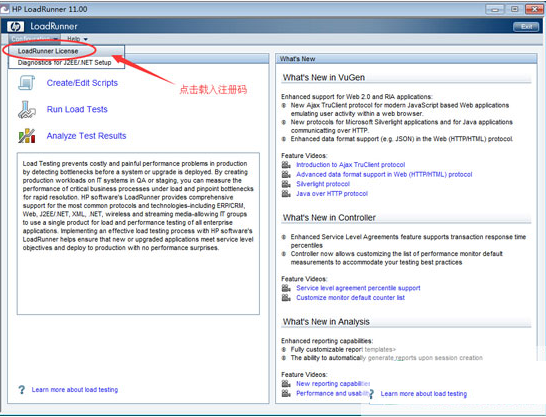Click video icon beside Java over HTTP protocol
The height and width of the screenshot is (417, 546).
point(286,194)
